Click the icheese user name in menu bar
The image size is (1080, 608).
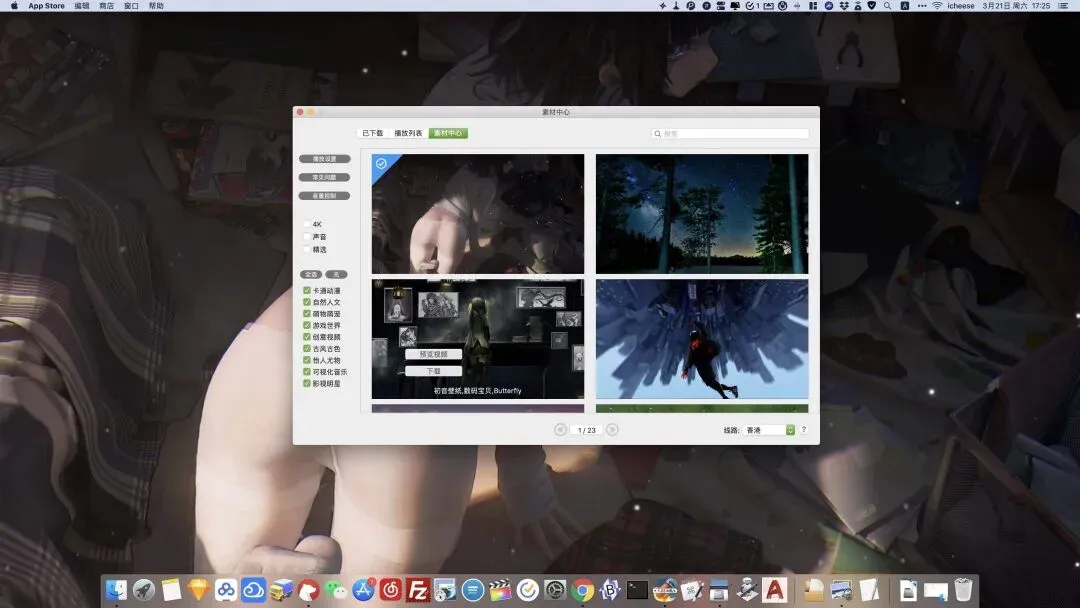coord(961,6)
